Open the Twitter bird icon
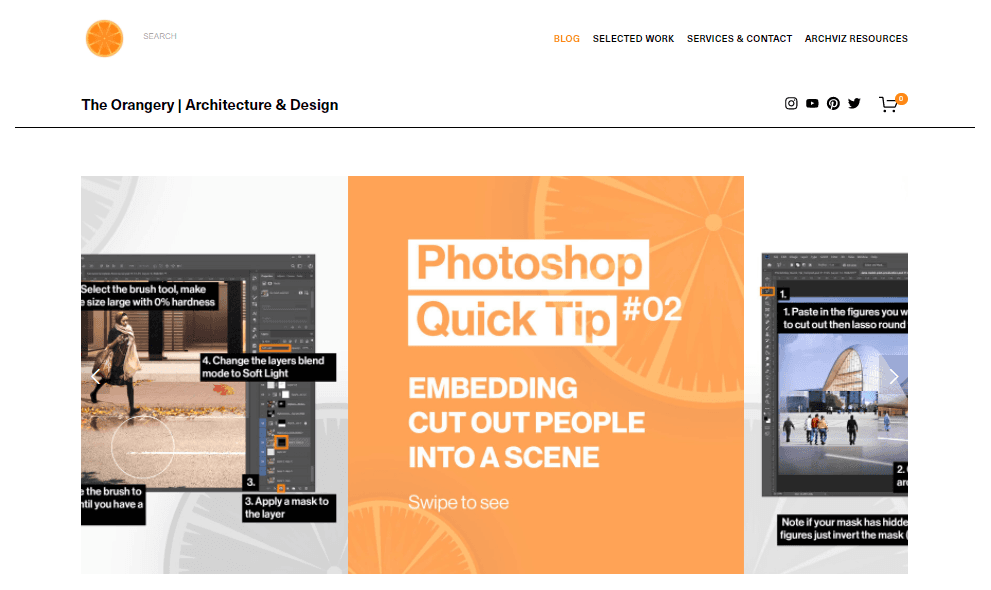The height and width of the screenshot is (590, 991). point(854,103)
